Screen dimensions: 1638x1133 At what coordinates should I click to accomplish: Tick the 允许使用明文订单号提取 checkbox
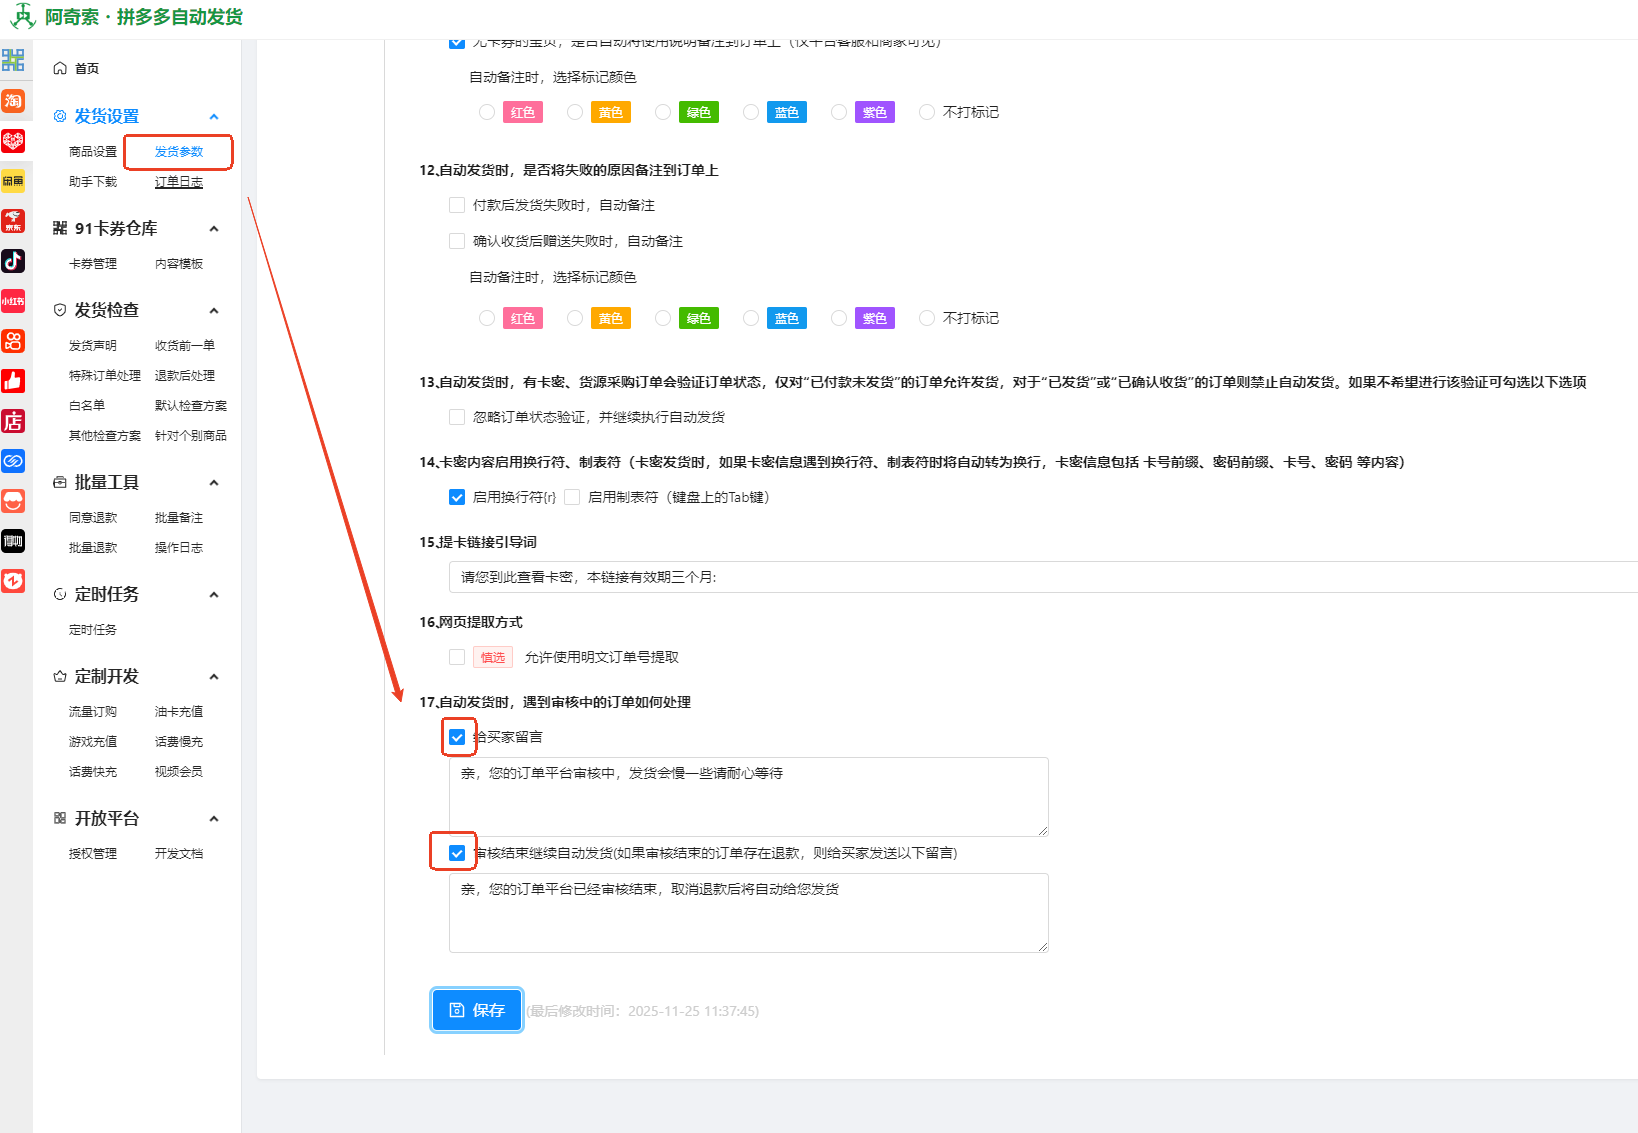457,657
